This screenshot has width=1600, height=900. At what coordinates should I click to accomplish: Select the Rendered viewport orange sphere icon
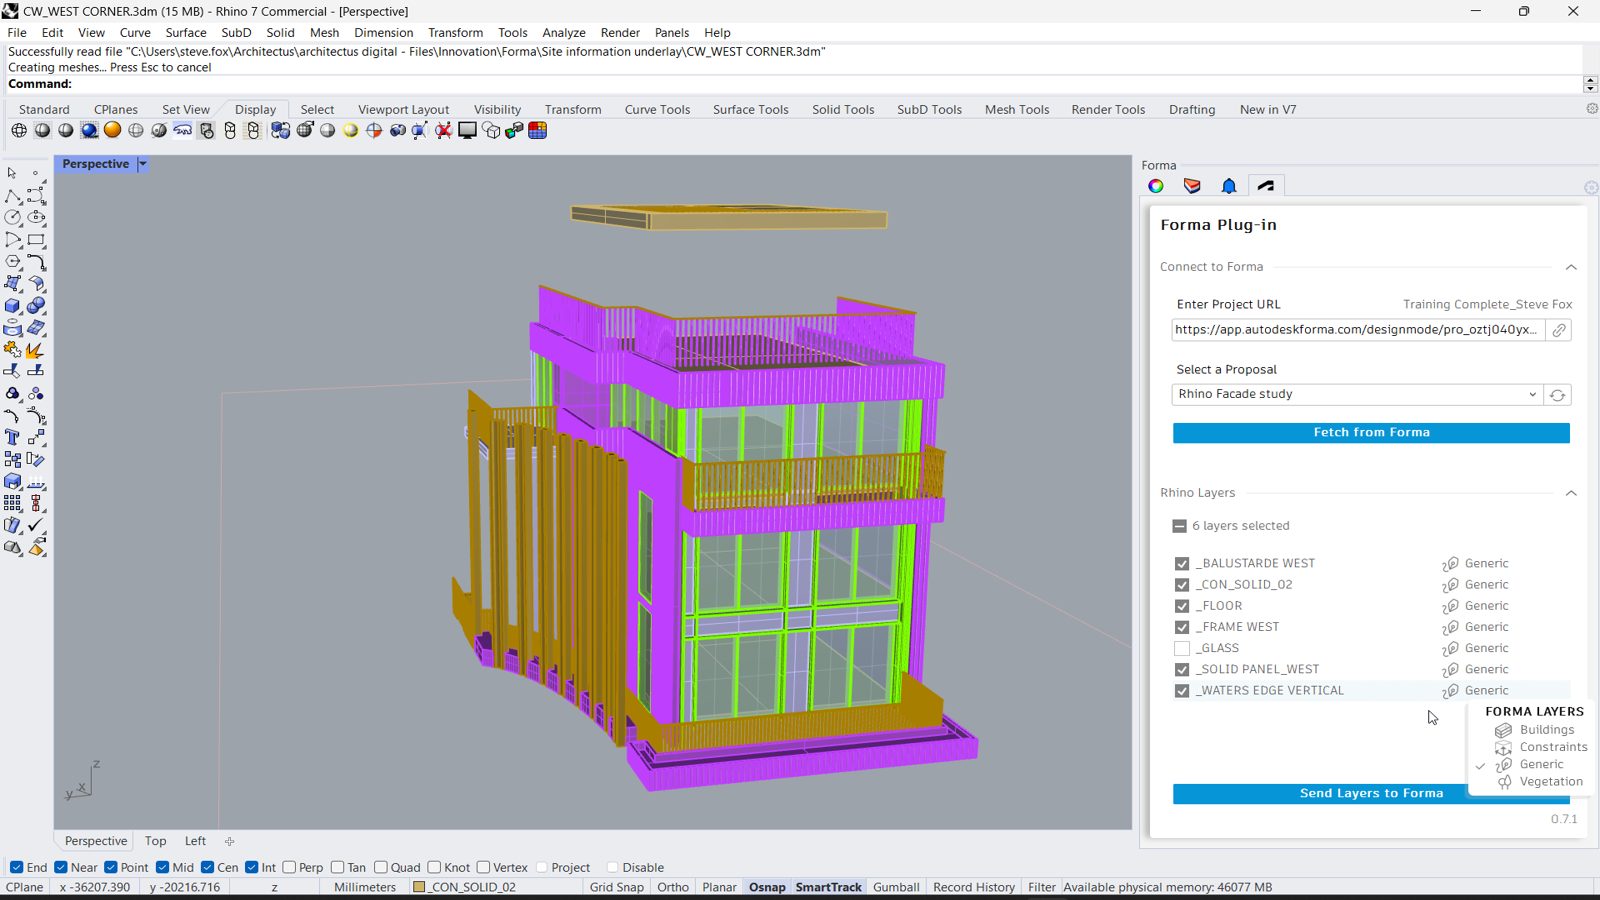[112, 131]
